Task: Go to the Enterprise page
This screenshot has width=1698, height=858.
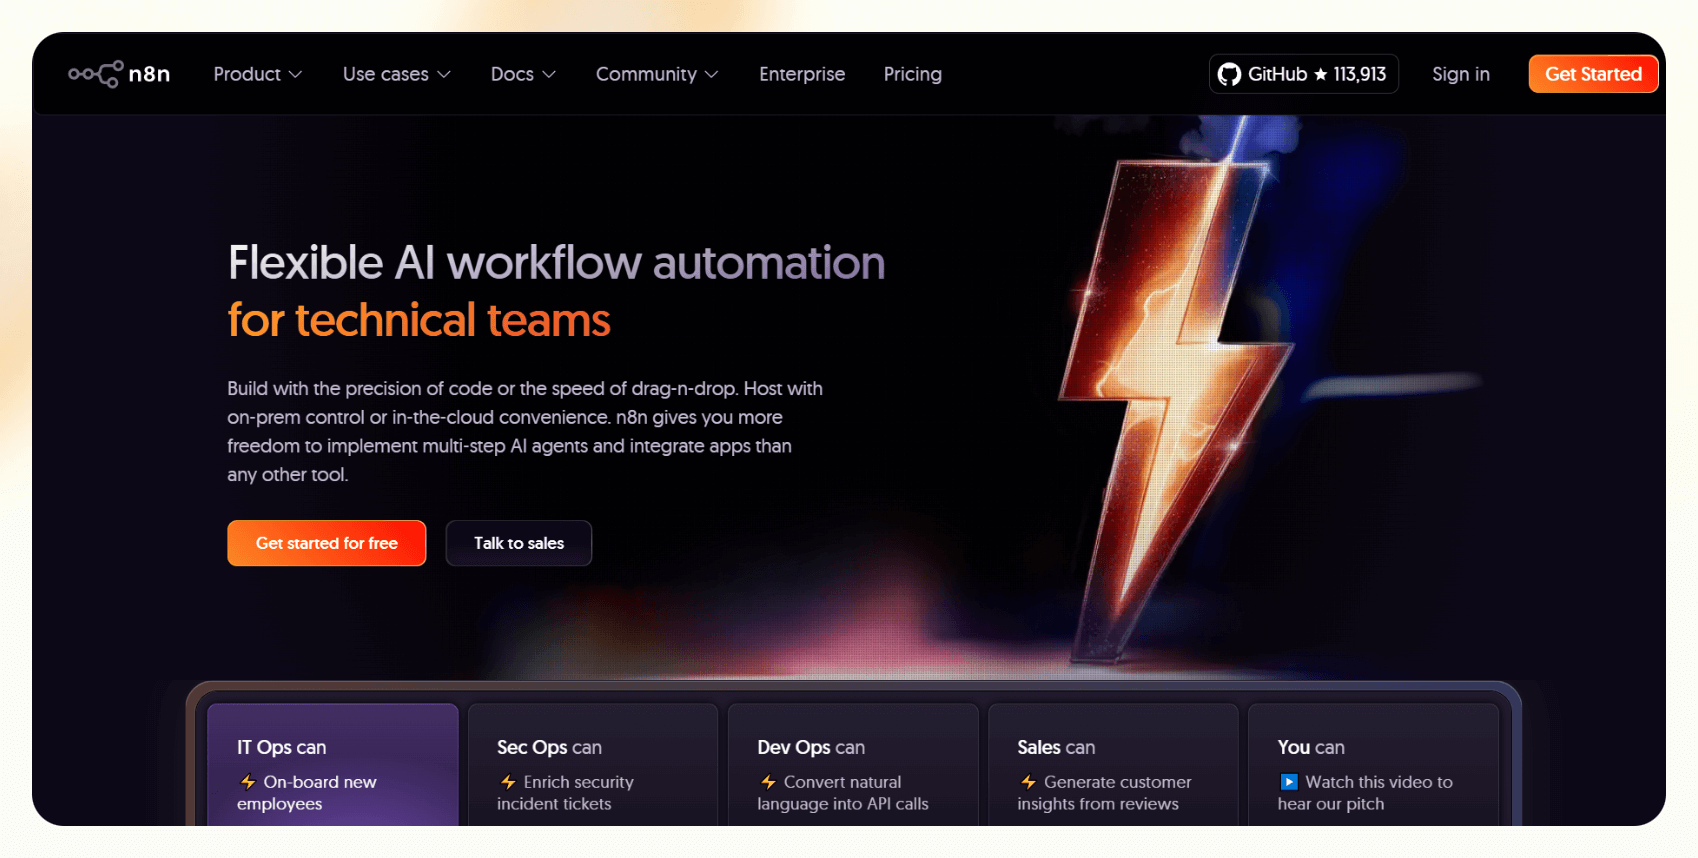Action: (802, 74)
